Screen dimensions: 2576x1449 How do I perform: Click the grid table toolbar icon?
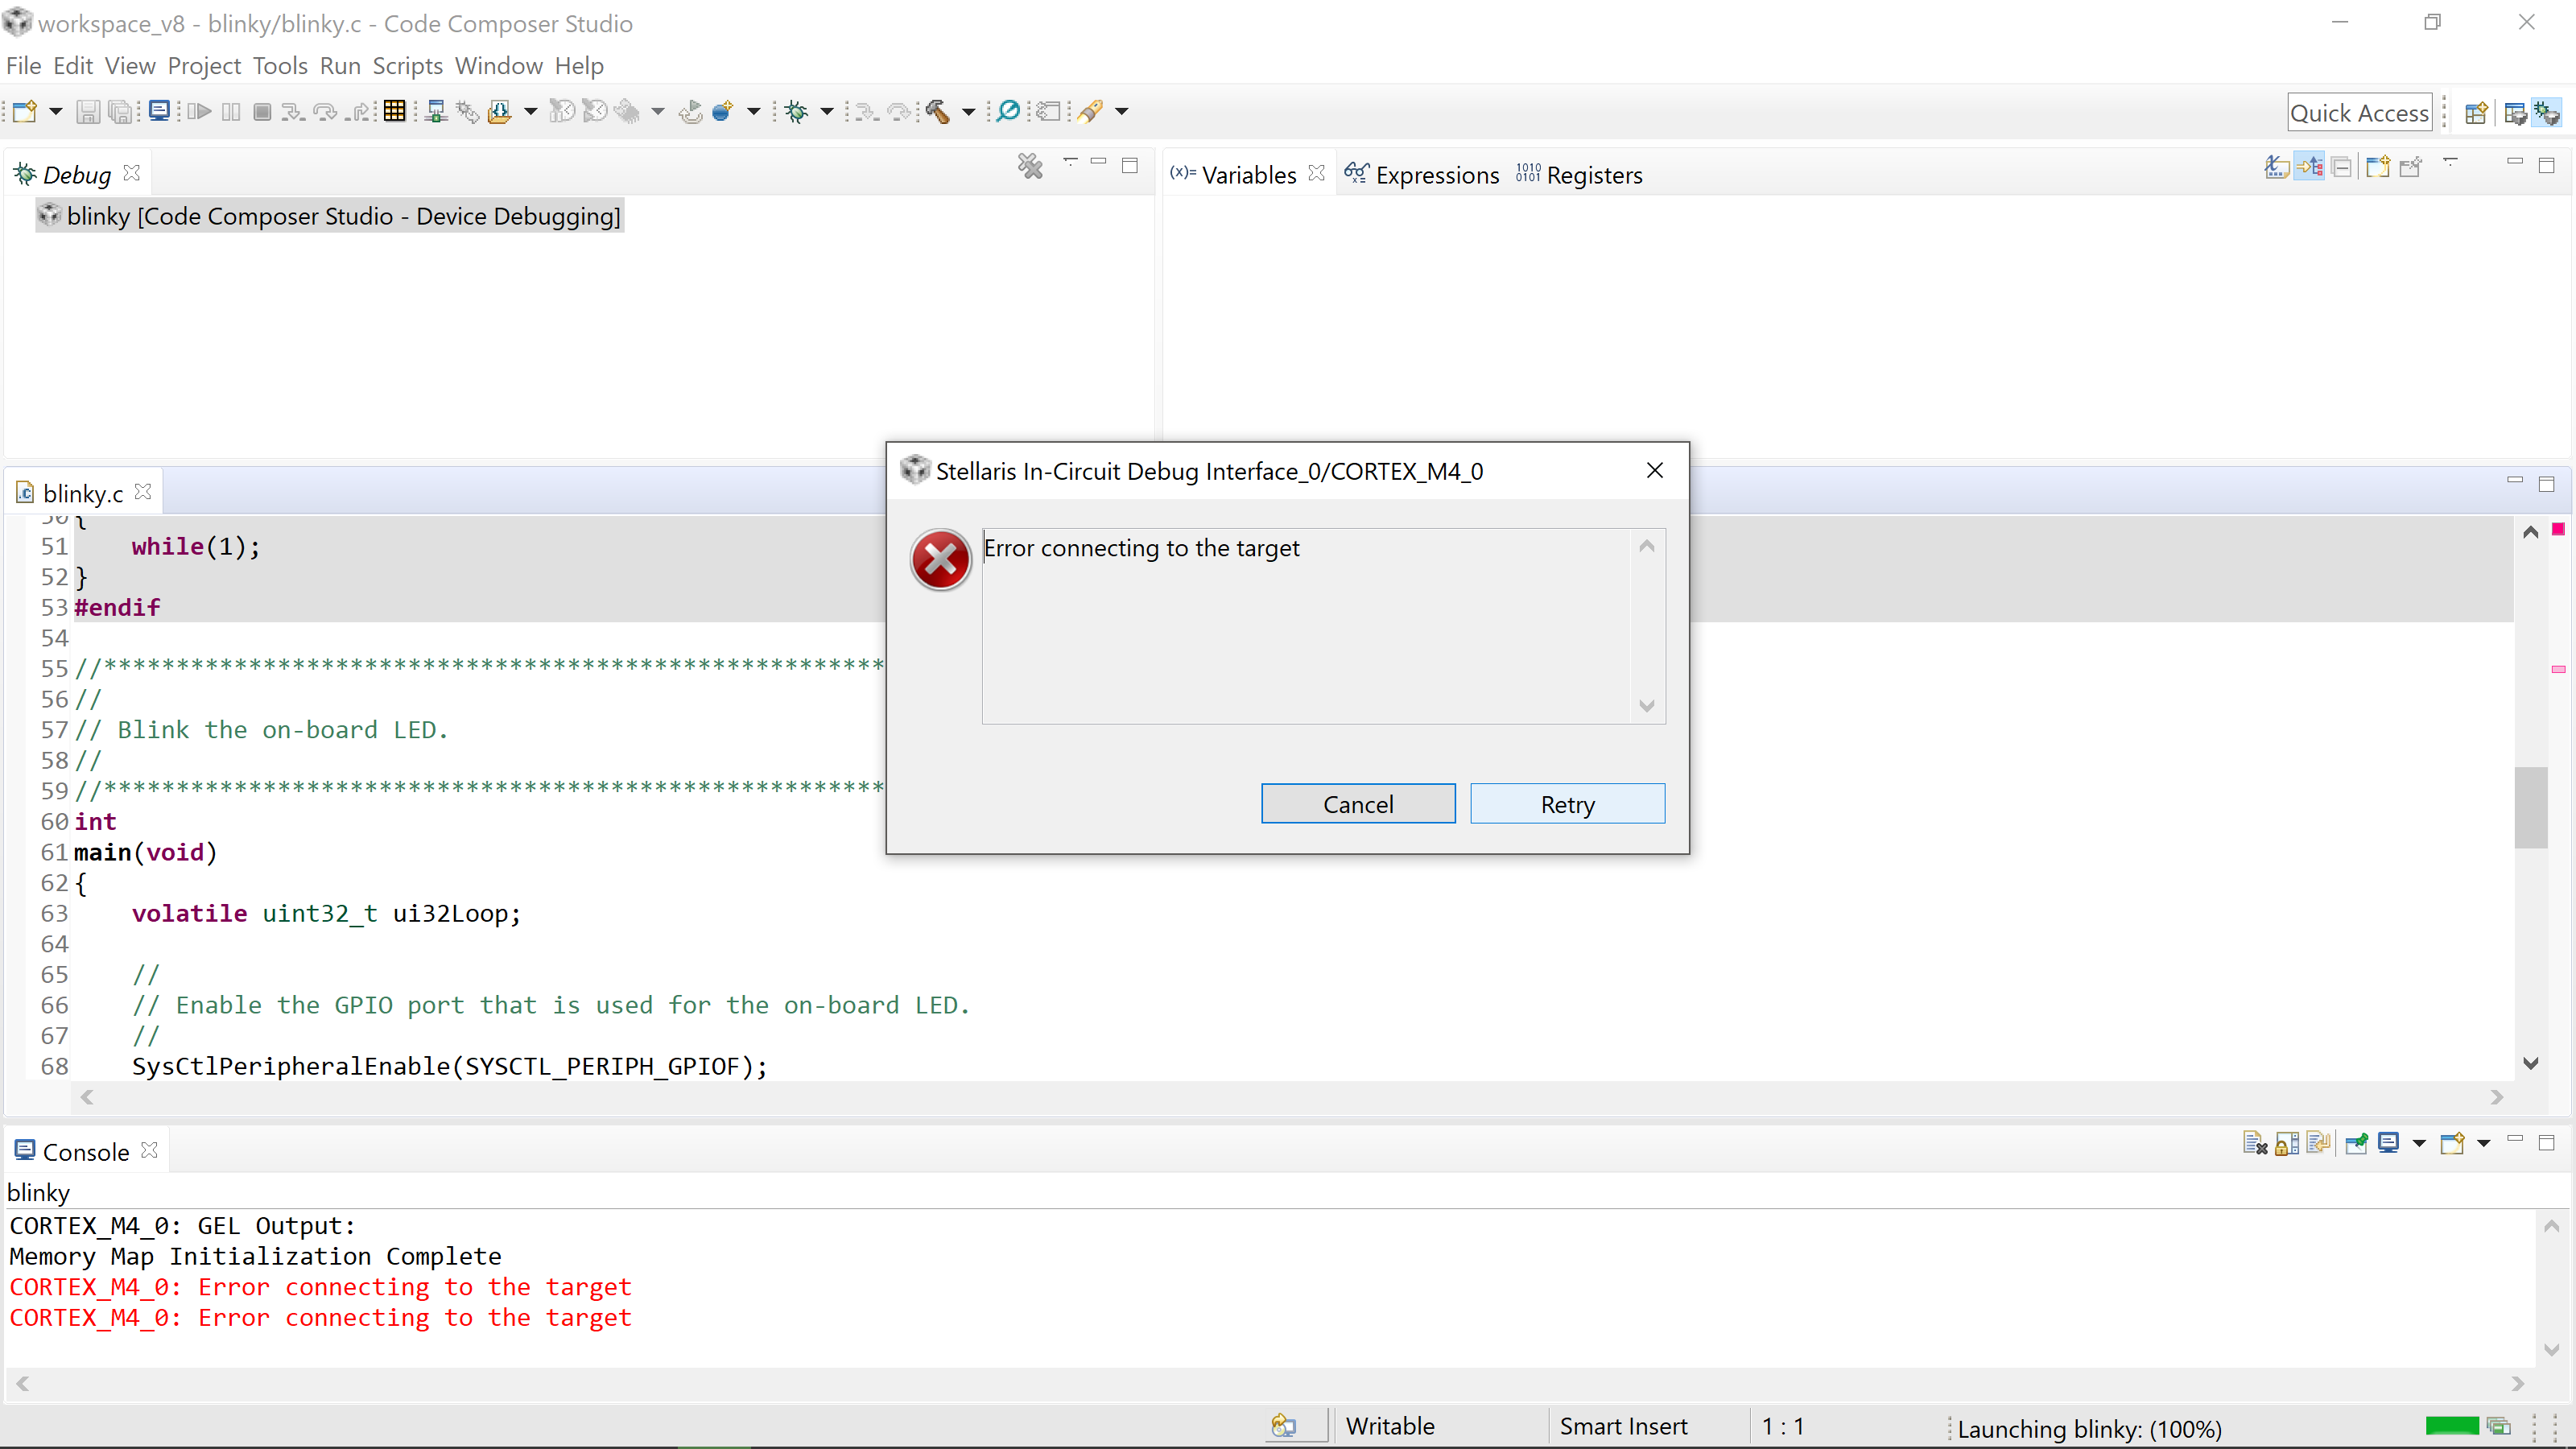tap(395, 111)
